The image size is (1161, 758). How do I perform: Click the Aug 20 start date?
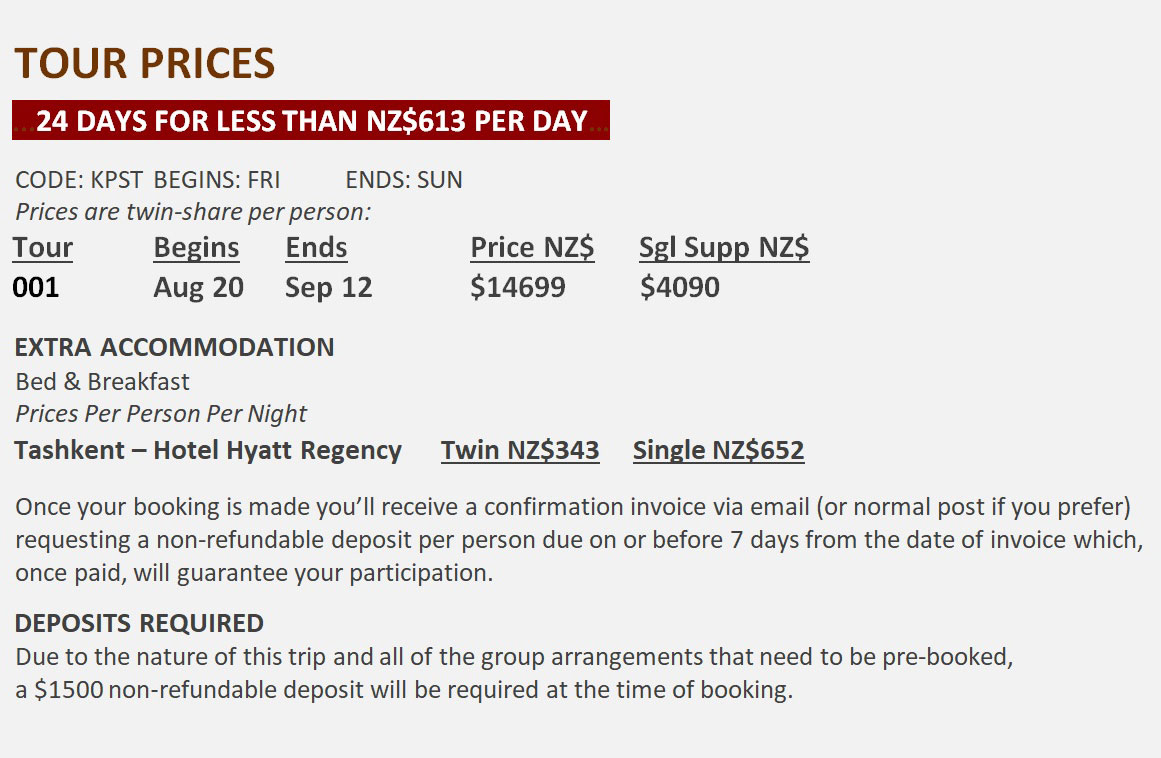click(199, 288)
